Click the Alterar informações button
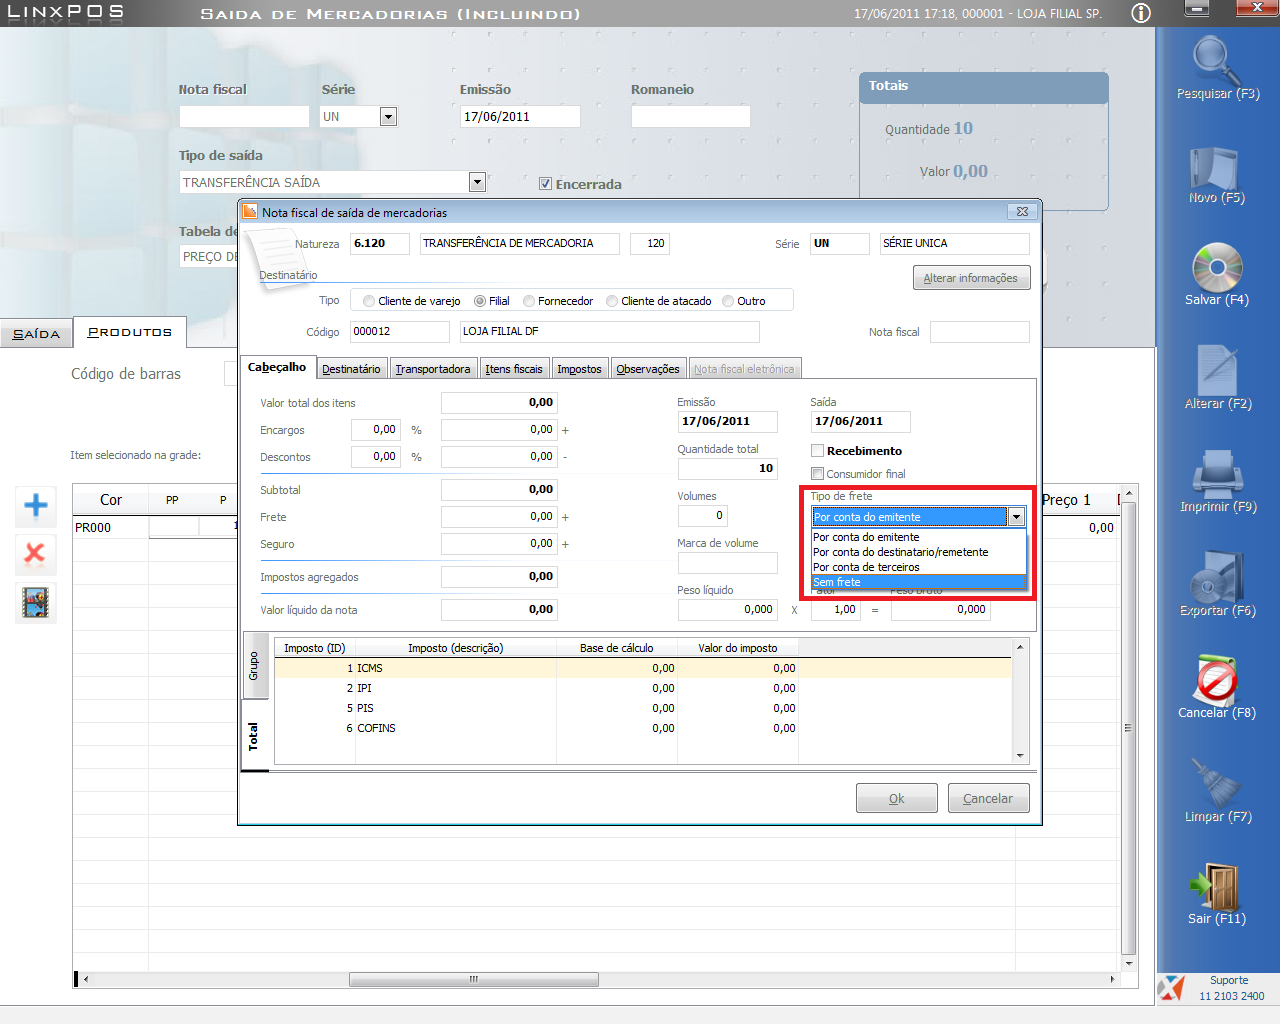This screenshot has width=1280, height=1024. [970, 278]
